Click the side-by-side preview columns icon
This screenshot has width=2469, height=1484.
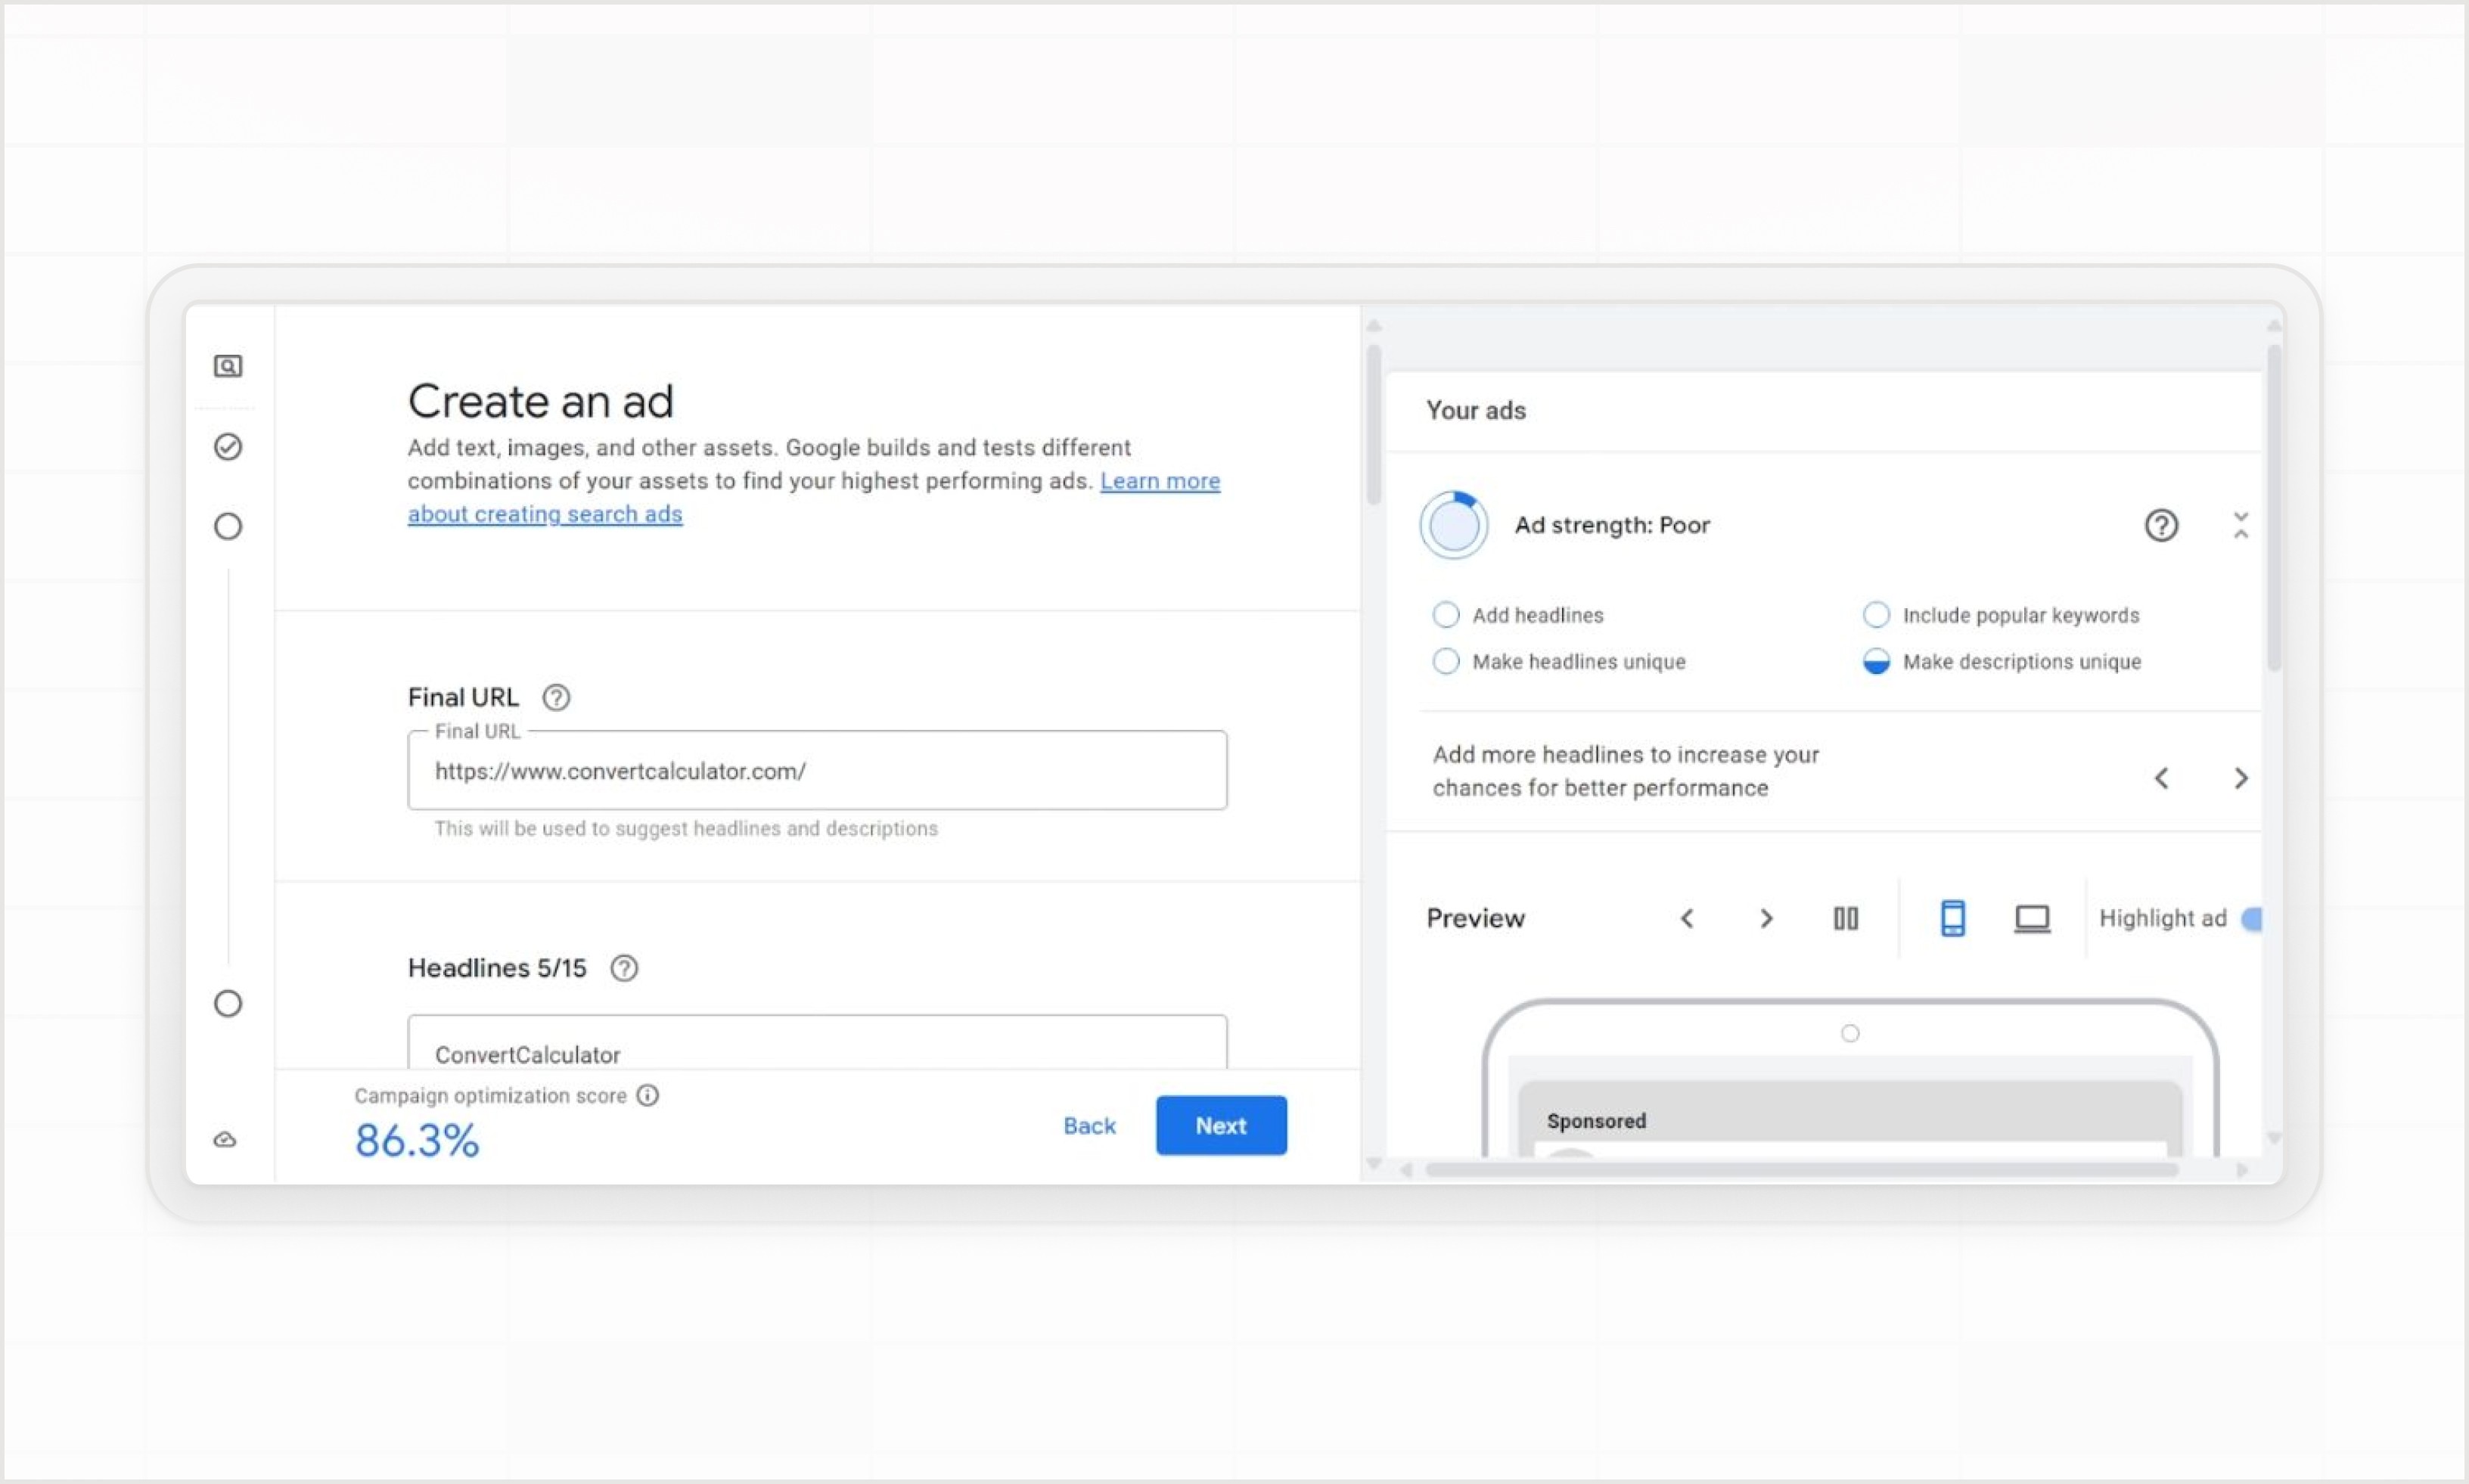tap(1846, 918)
